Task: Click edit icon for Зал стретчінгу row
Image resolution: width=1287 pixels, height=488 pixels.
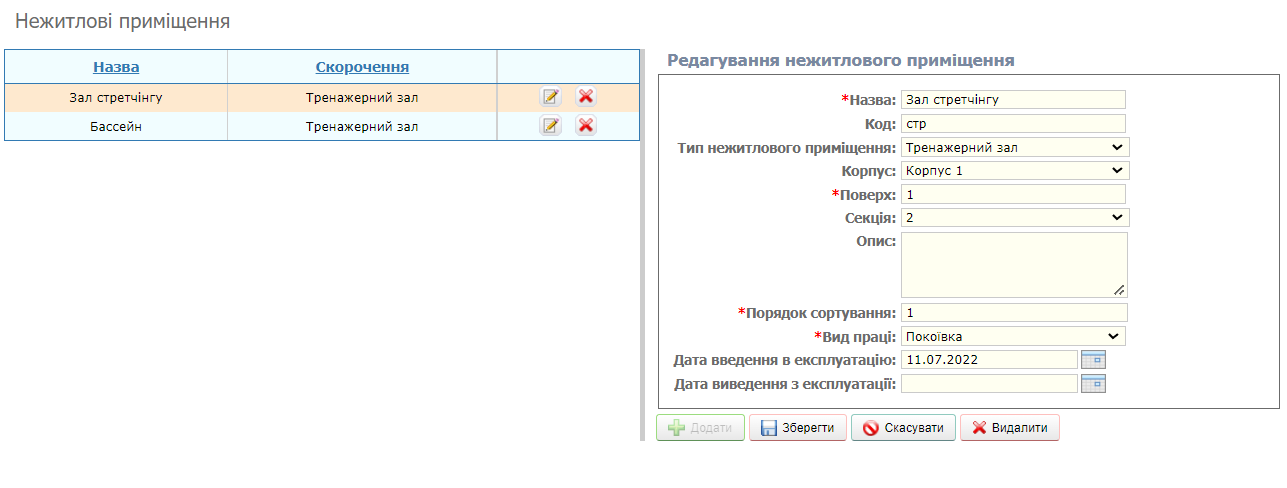Action: point(551,97)
